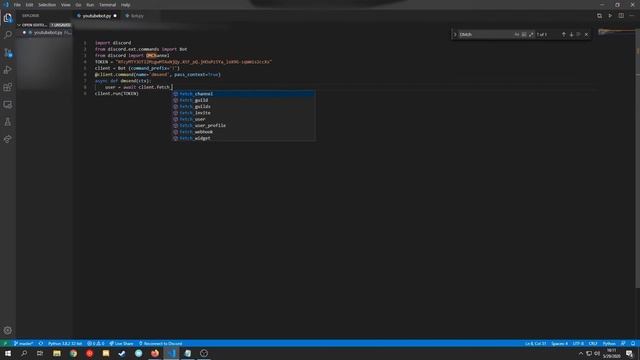Click the Spaces: 4 indentation setting
Viewport: 640px width, 360px height.
560,344
